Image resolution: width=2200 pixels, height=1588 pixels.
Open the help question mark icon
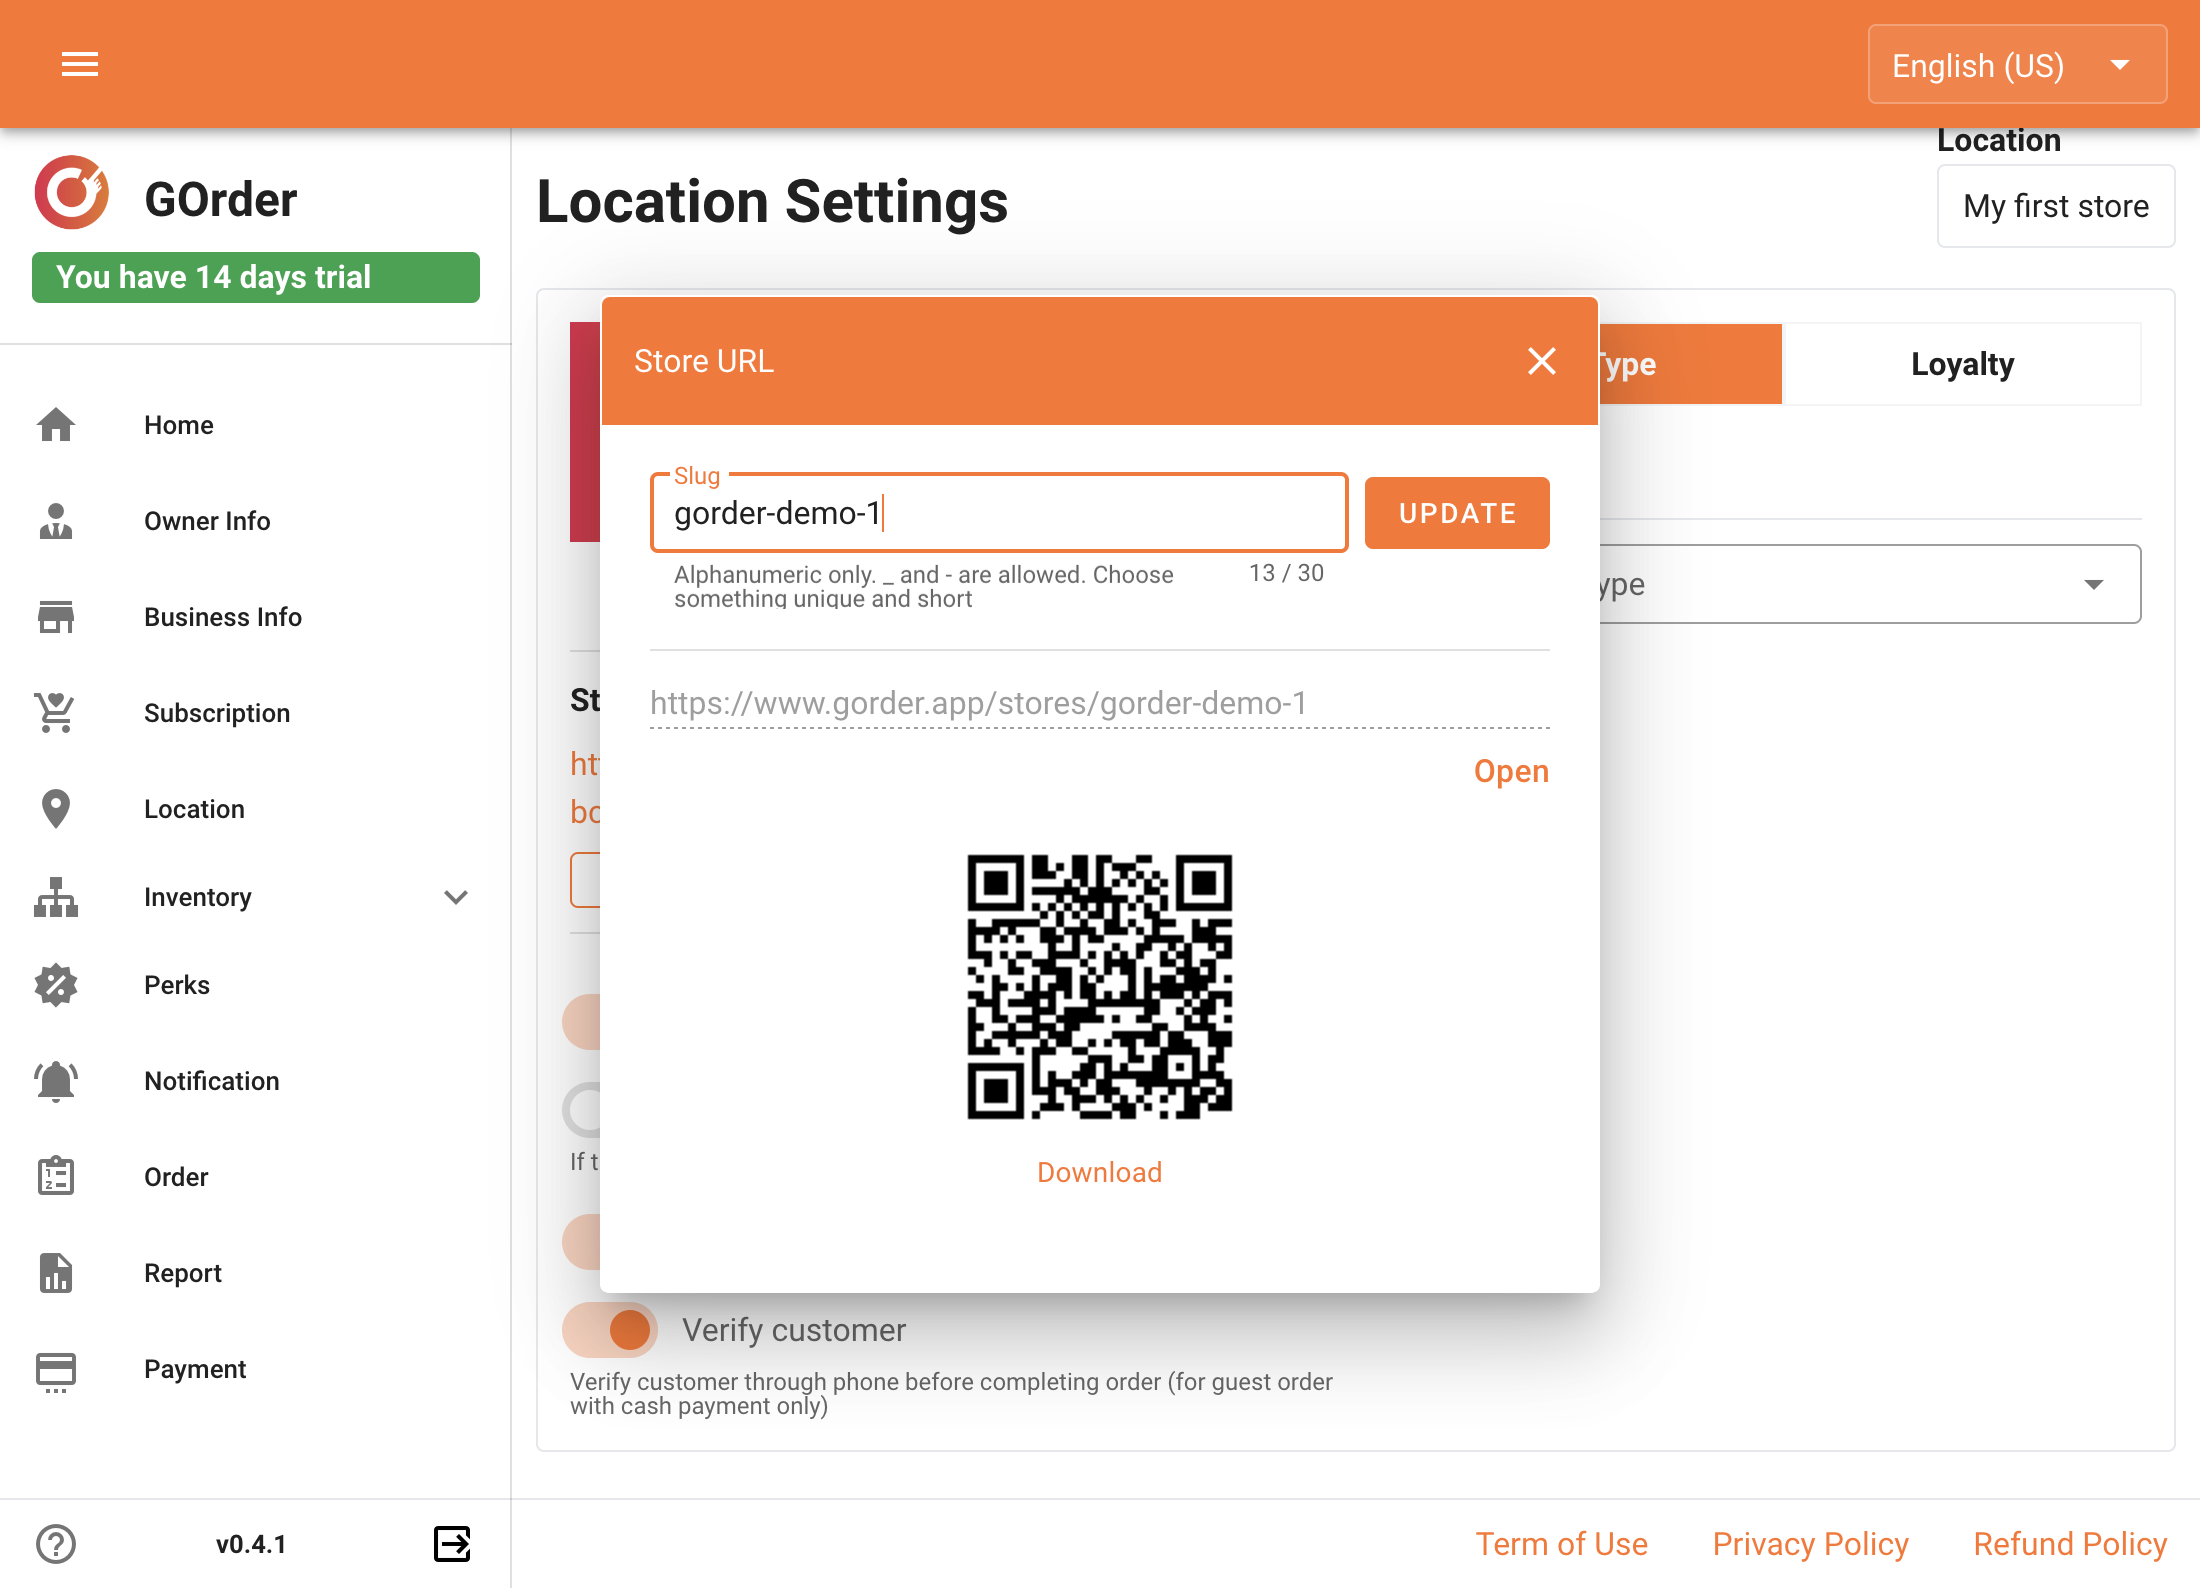56,1544
